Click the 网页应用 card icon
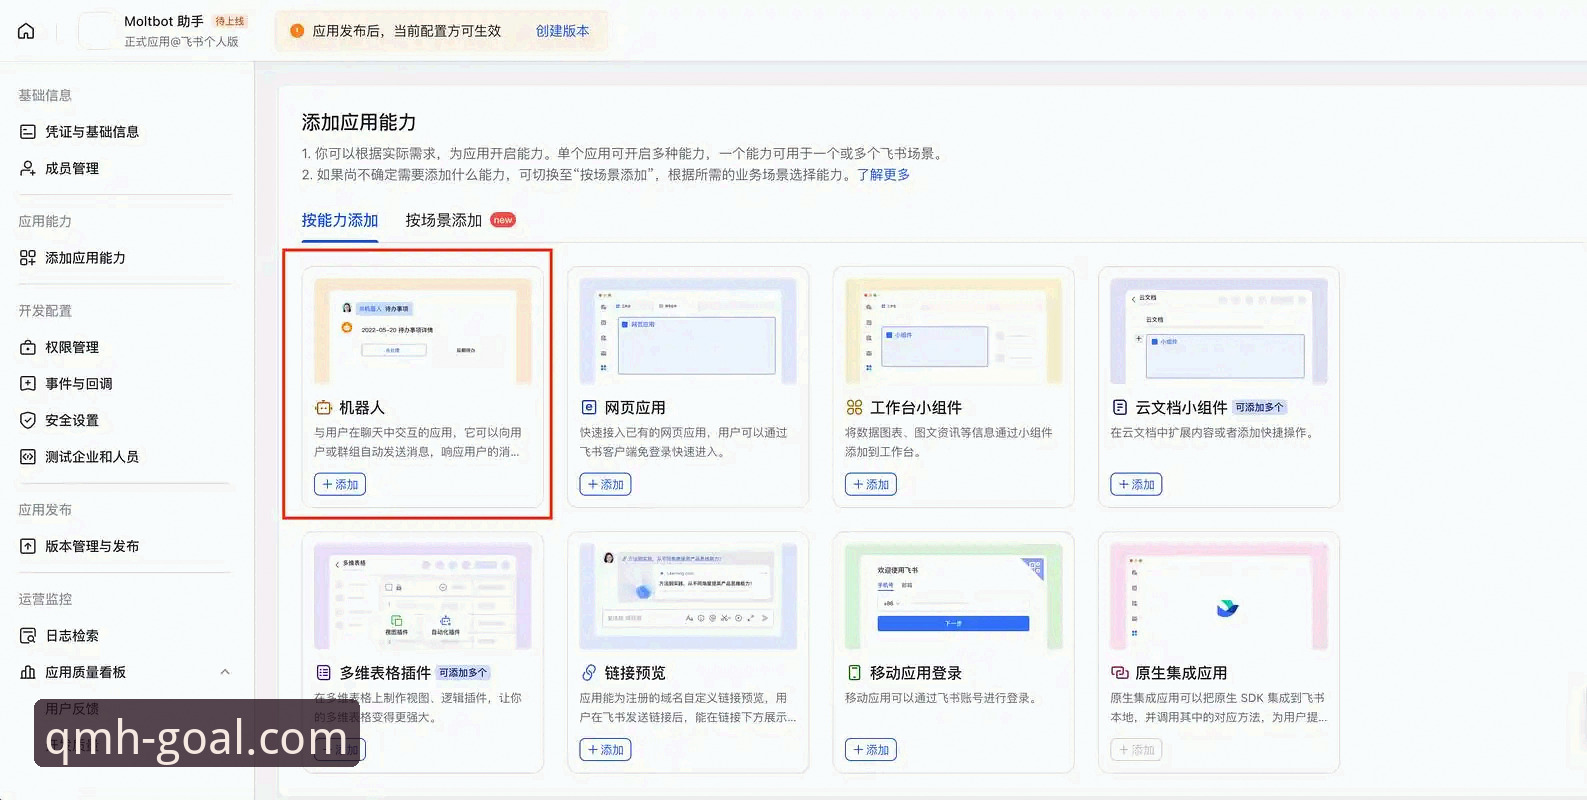The width and height of the screenshot is (1587, 800). [589, 408]
